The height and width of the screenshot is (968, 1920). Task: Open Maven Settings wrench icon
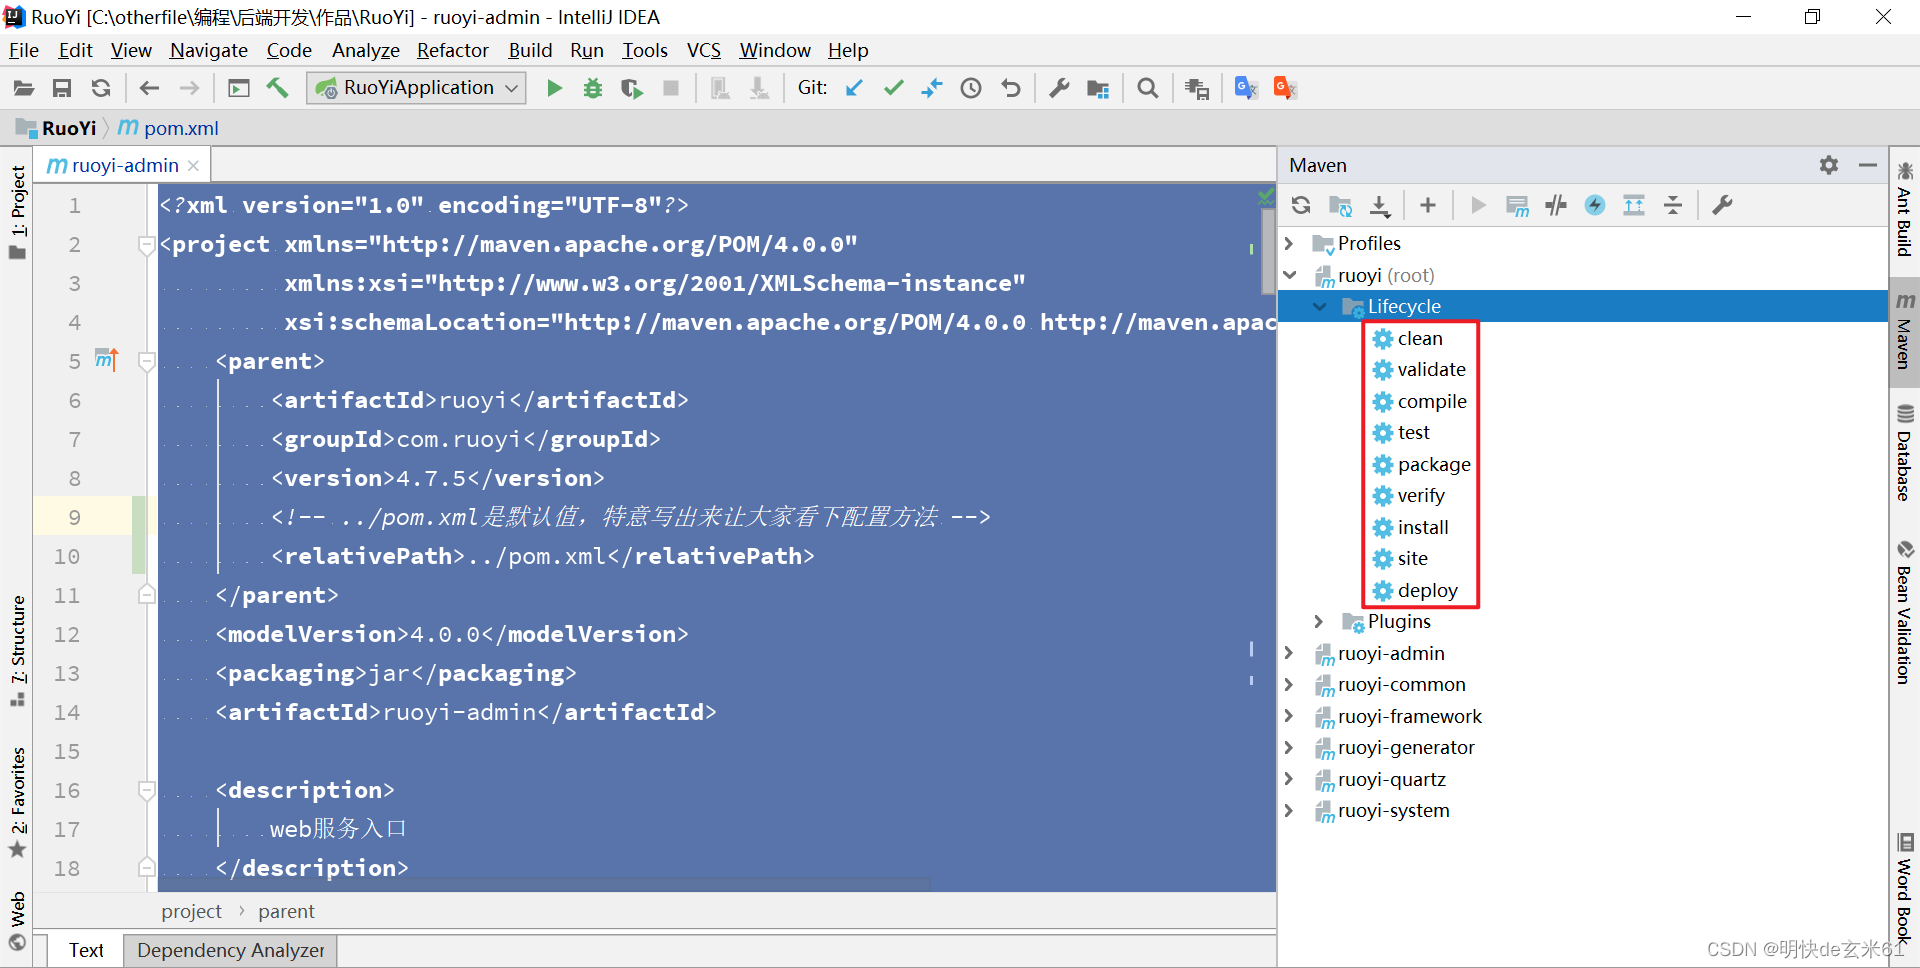pos(1722,205)
